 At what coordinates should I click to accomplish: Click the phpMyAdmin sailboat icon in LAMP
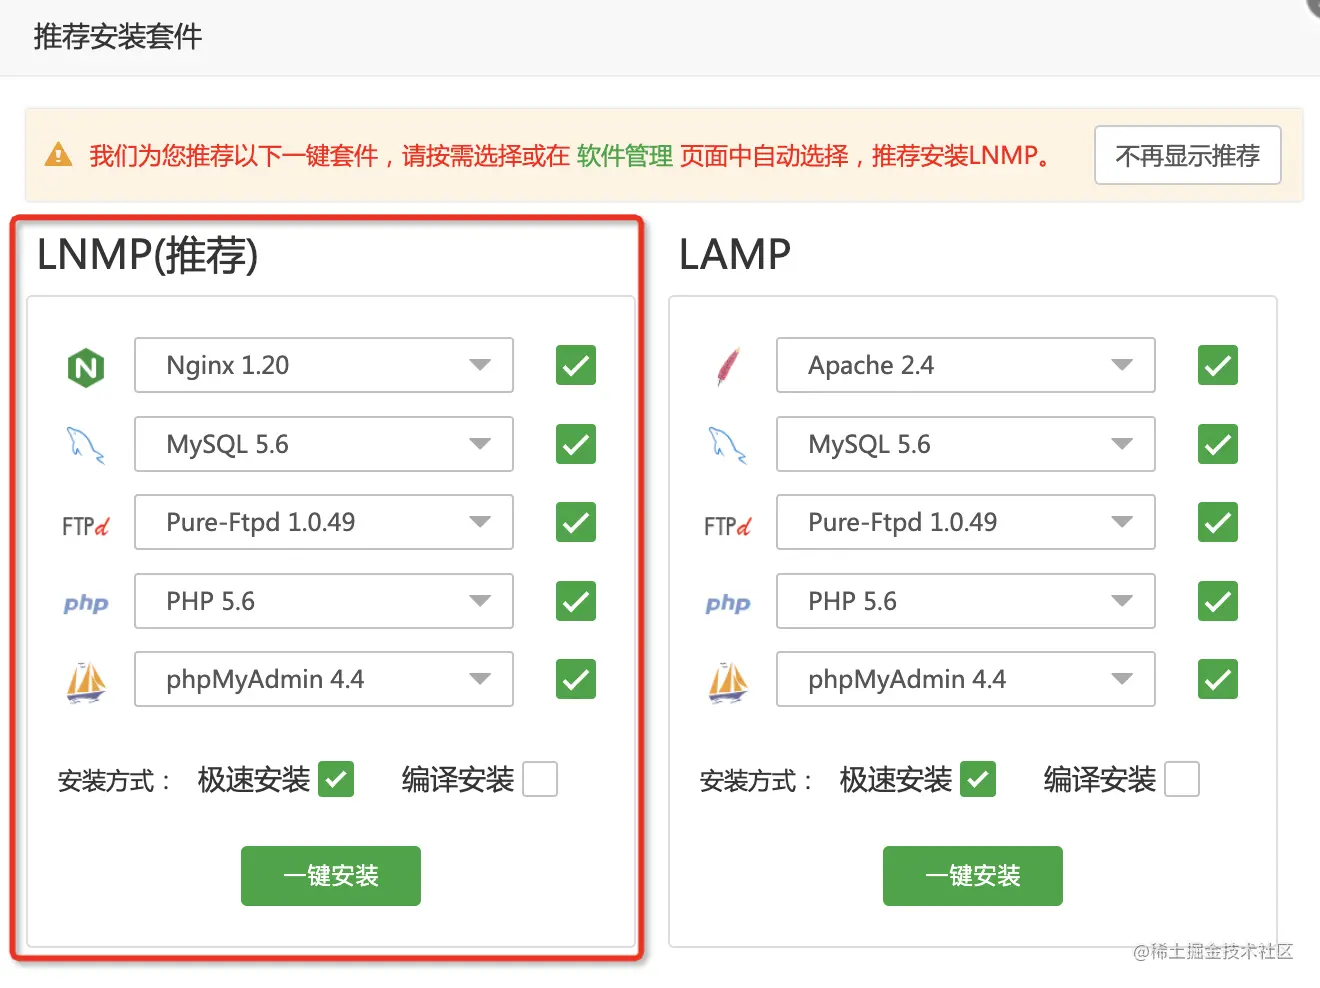[x=728, y=682]
